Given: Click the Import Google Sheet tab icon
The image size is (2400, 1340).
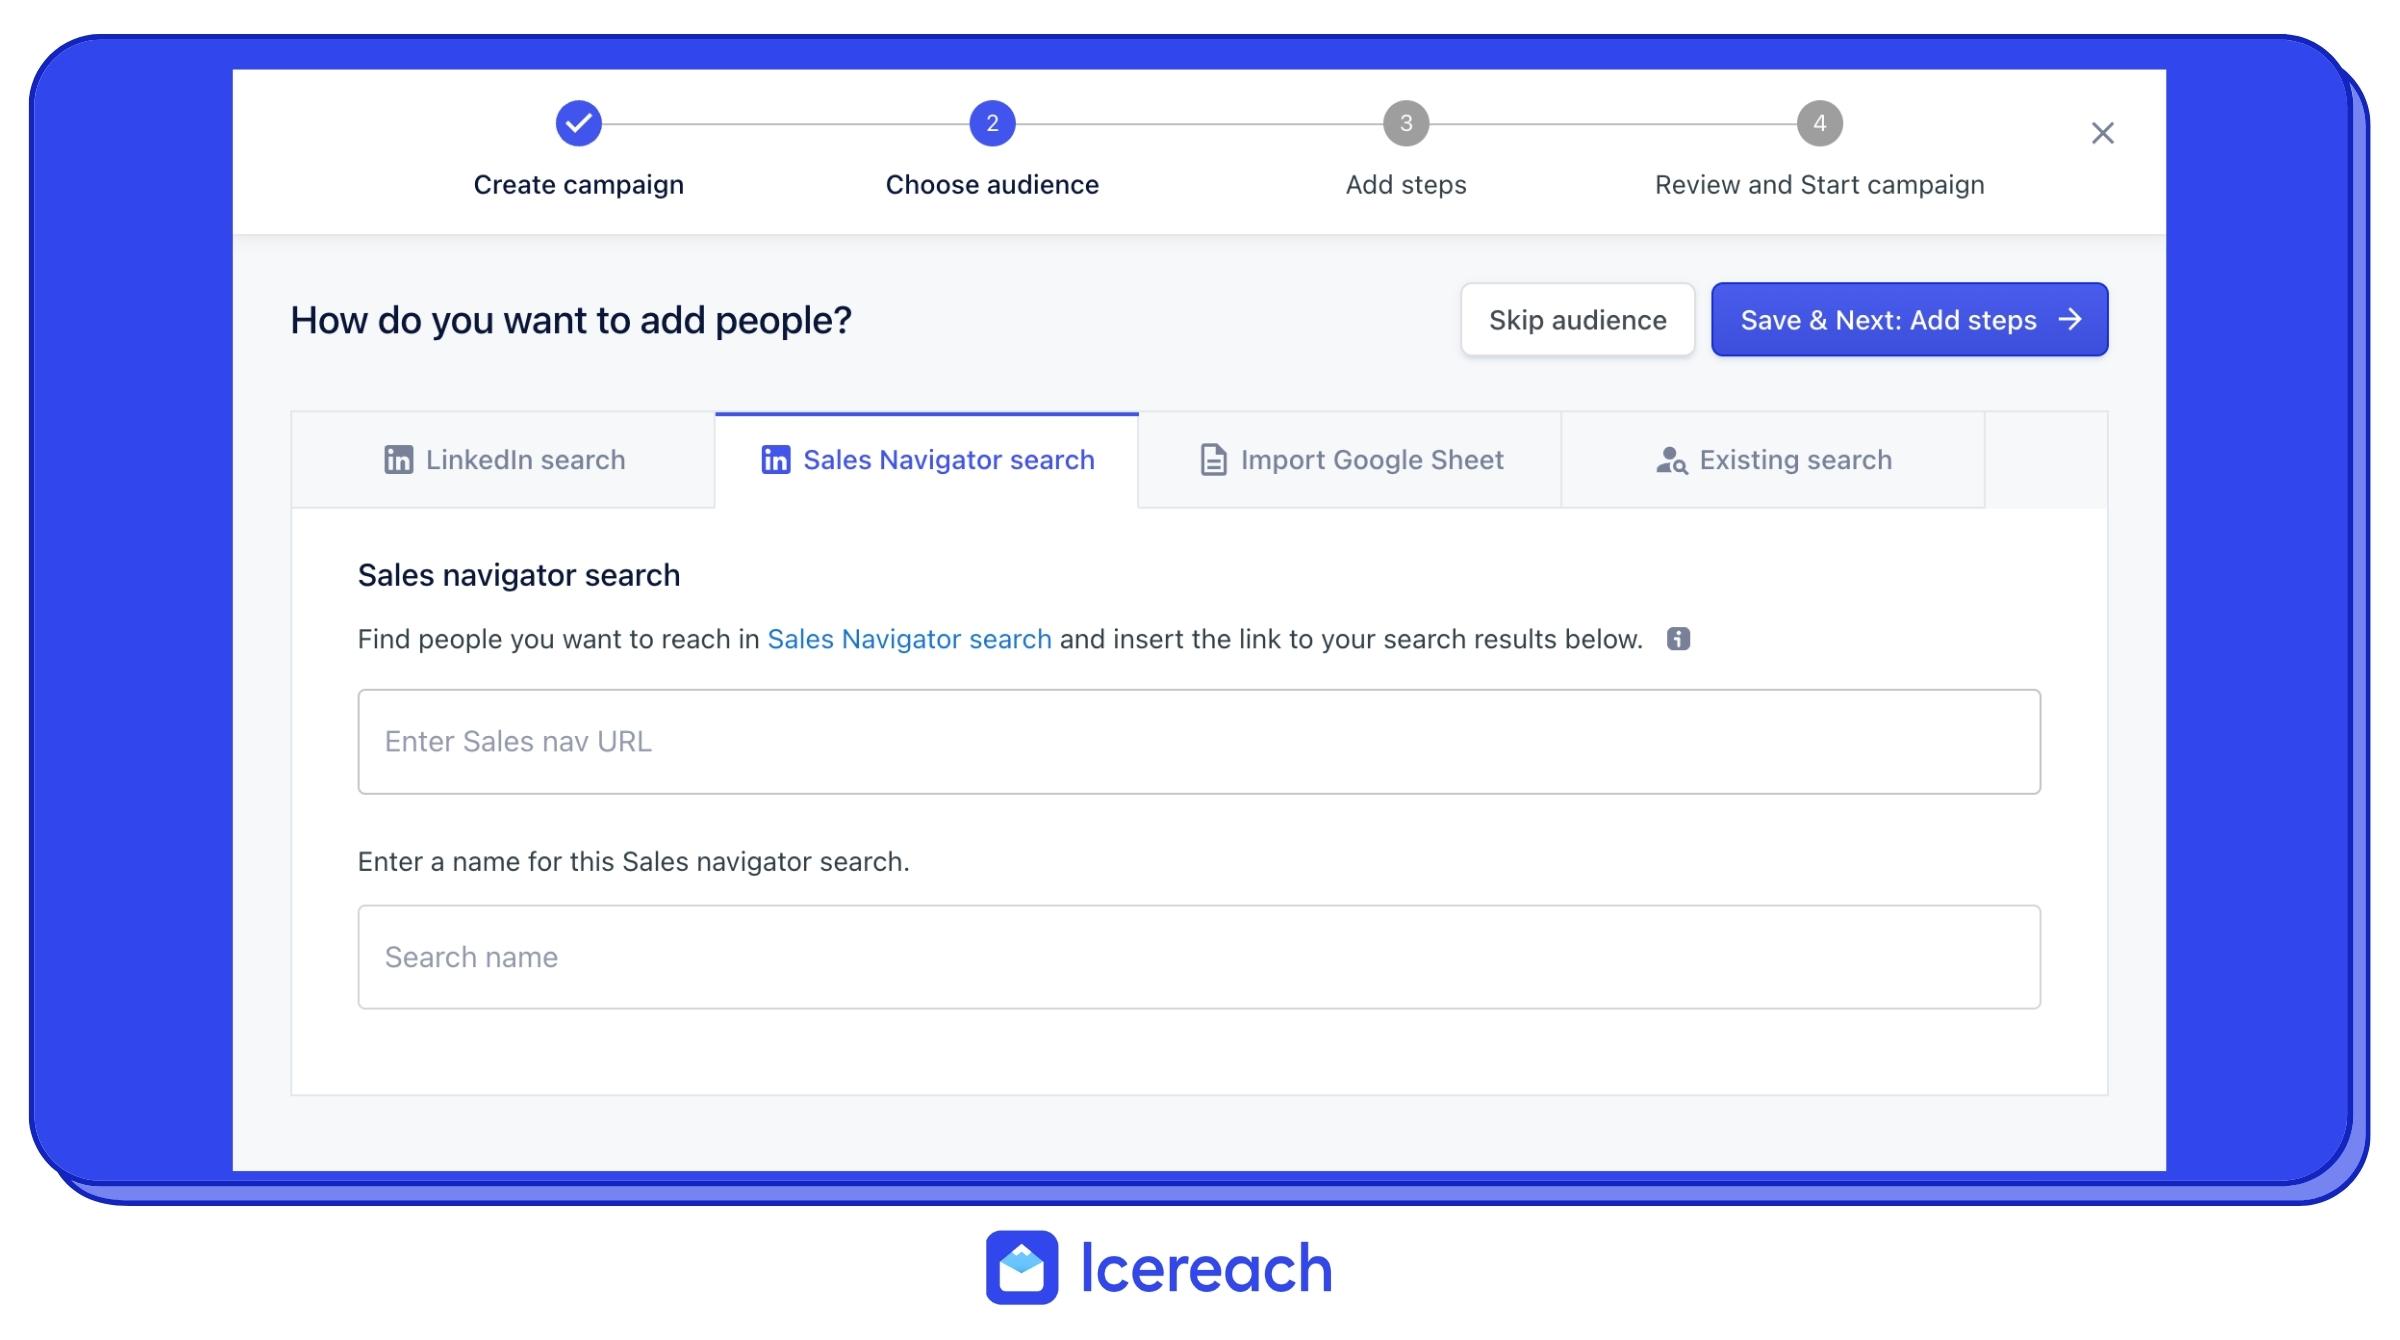Looking at the screenshot, I should click(1213, 460).
